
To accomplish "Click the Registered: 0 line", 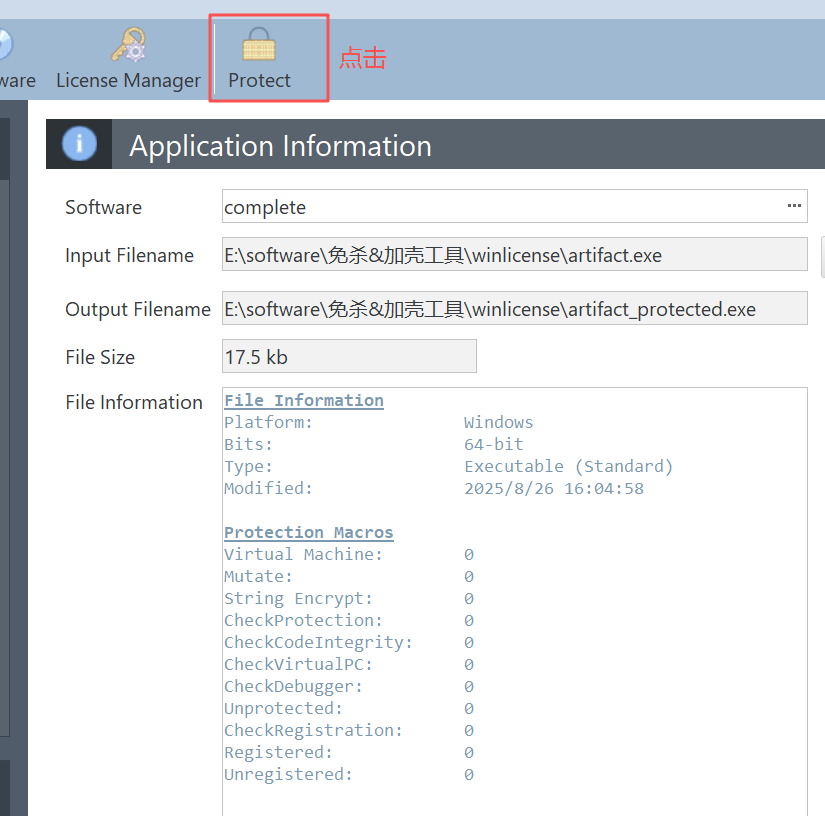I will [349, 753].
